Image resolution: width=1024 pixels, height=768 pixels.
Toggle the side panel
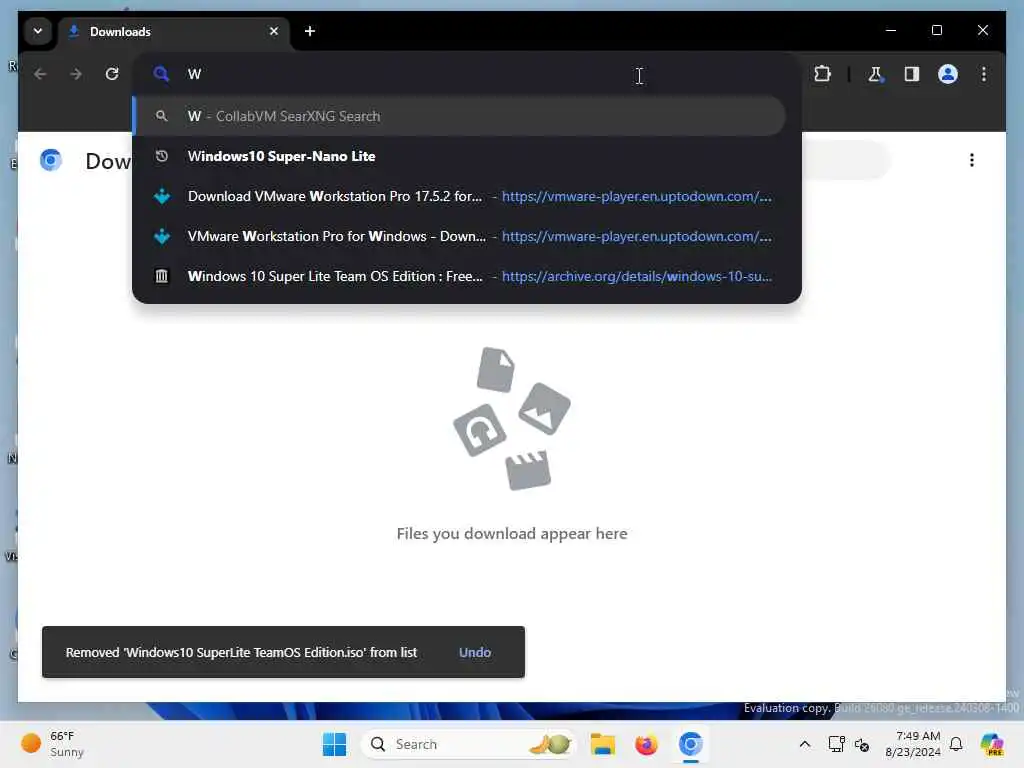pyautogui.click(x=912, y=74)
